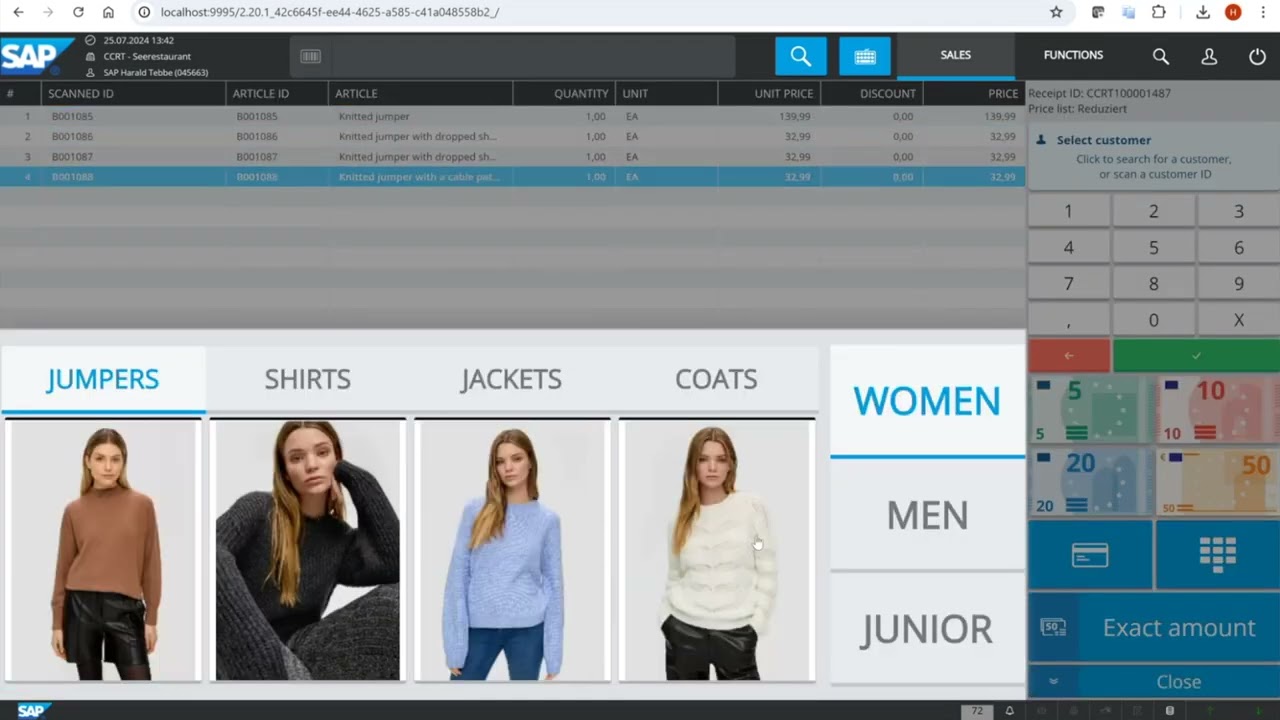The image size is (1280, 720).
Task: Select the JUMPERS category tab
Action: 103,379
